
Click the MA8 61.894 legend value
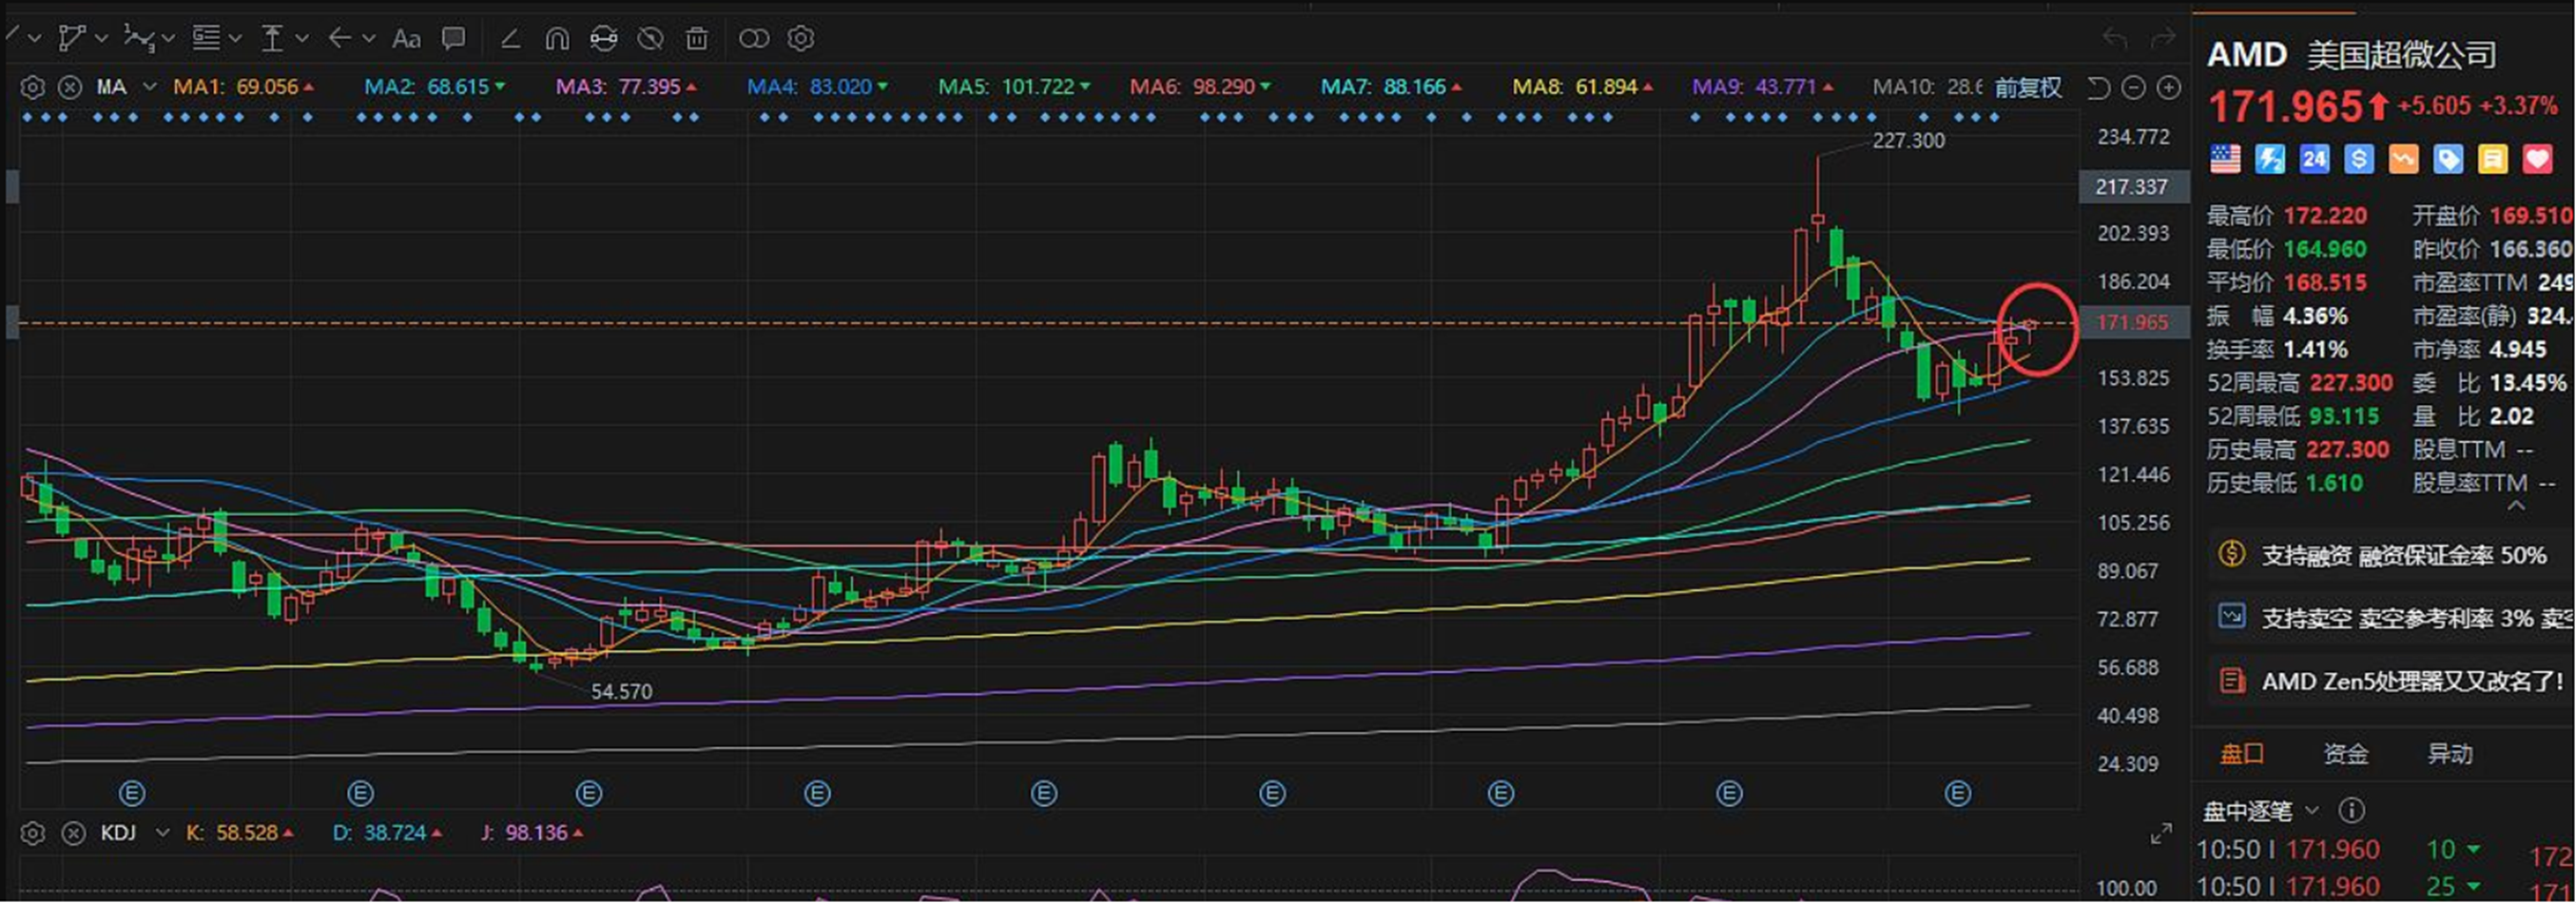coord(1583,88)
